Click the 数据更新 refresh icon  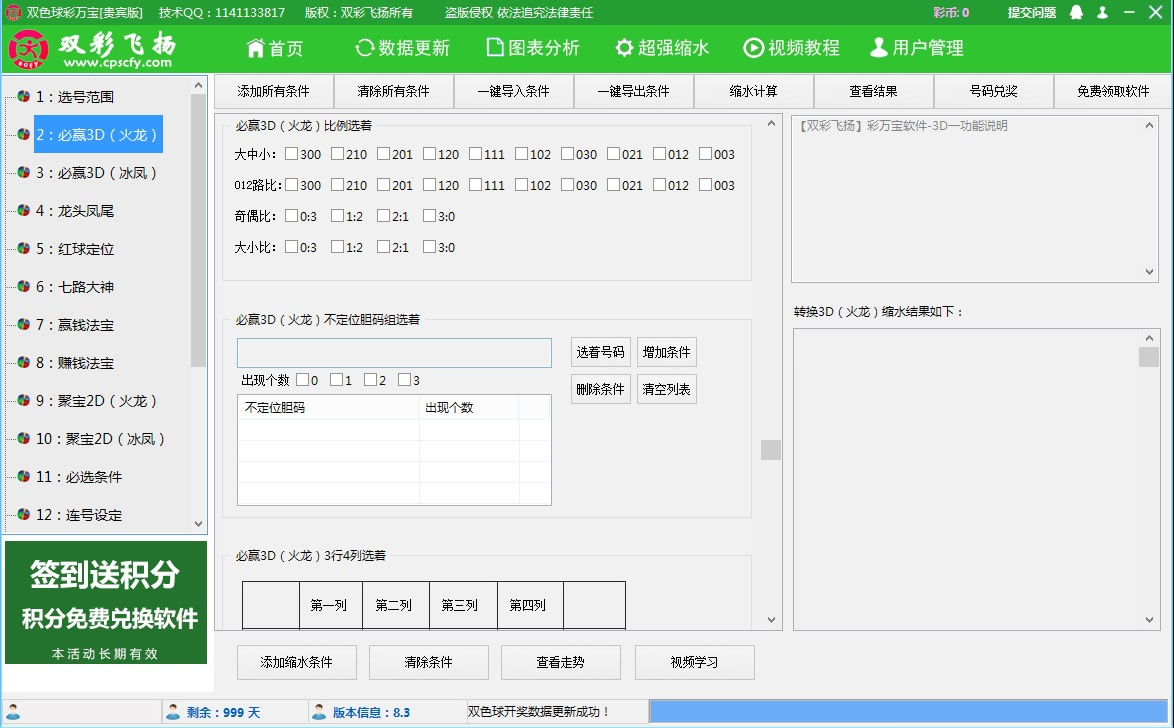(x=366, y=47)
